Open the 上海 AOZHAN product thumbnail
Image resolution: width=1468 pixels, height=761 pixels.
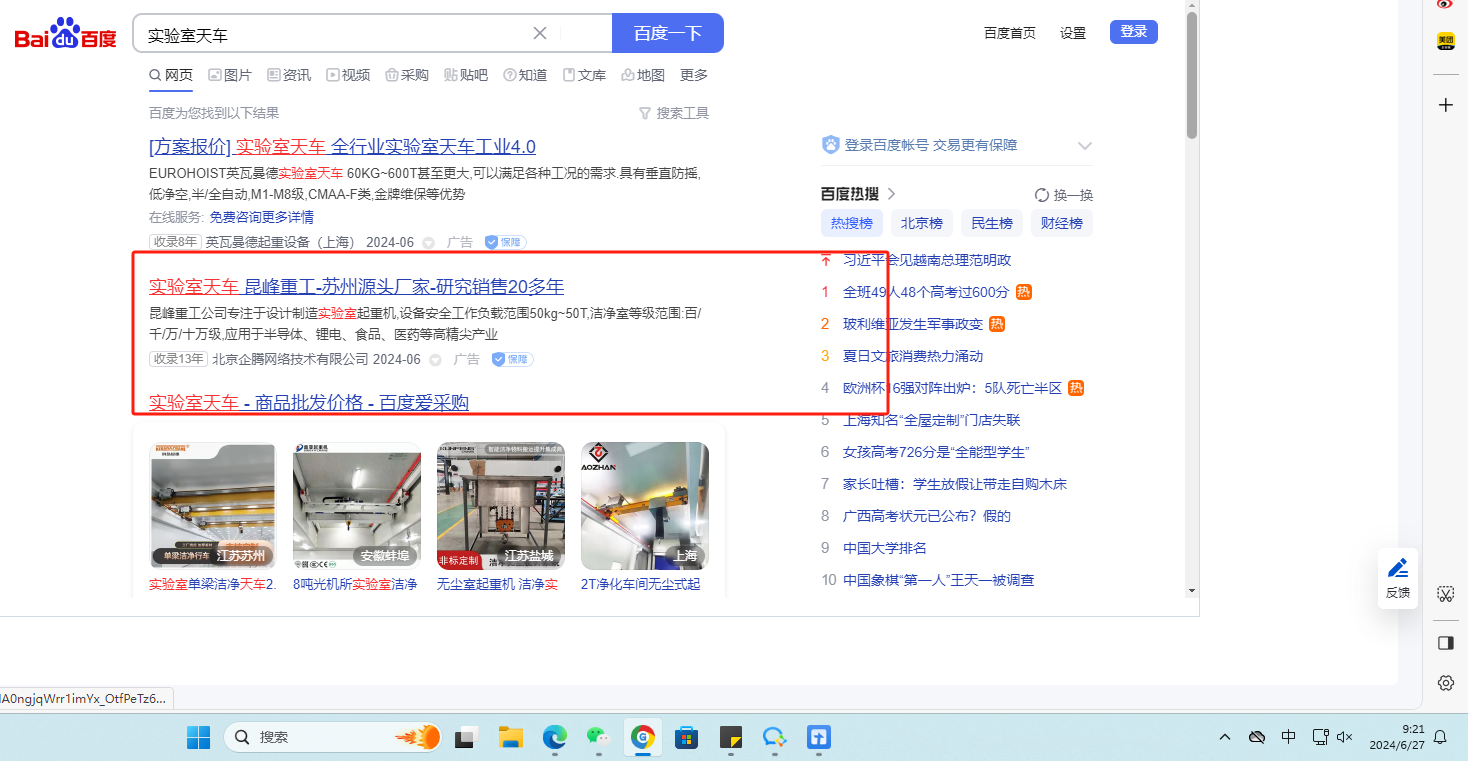pyautogui.click(x=645, y=506)
